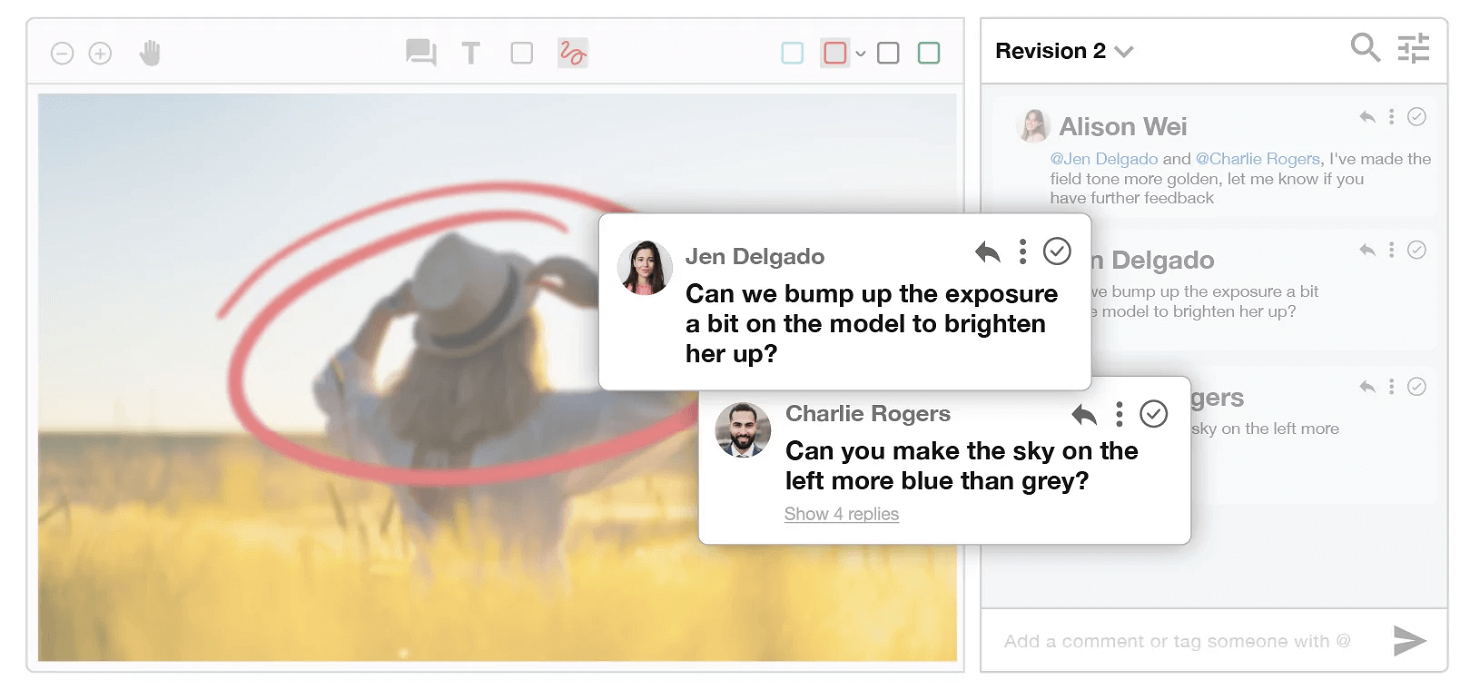Open the three-dot menu on Jen Delgado's comment
Image resolution: width=1480 pixels, height=690 pixels.
[1022, 251]
